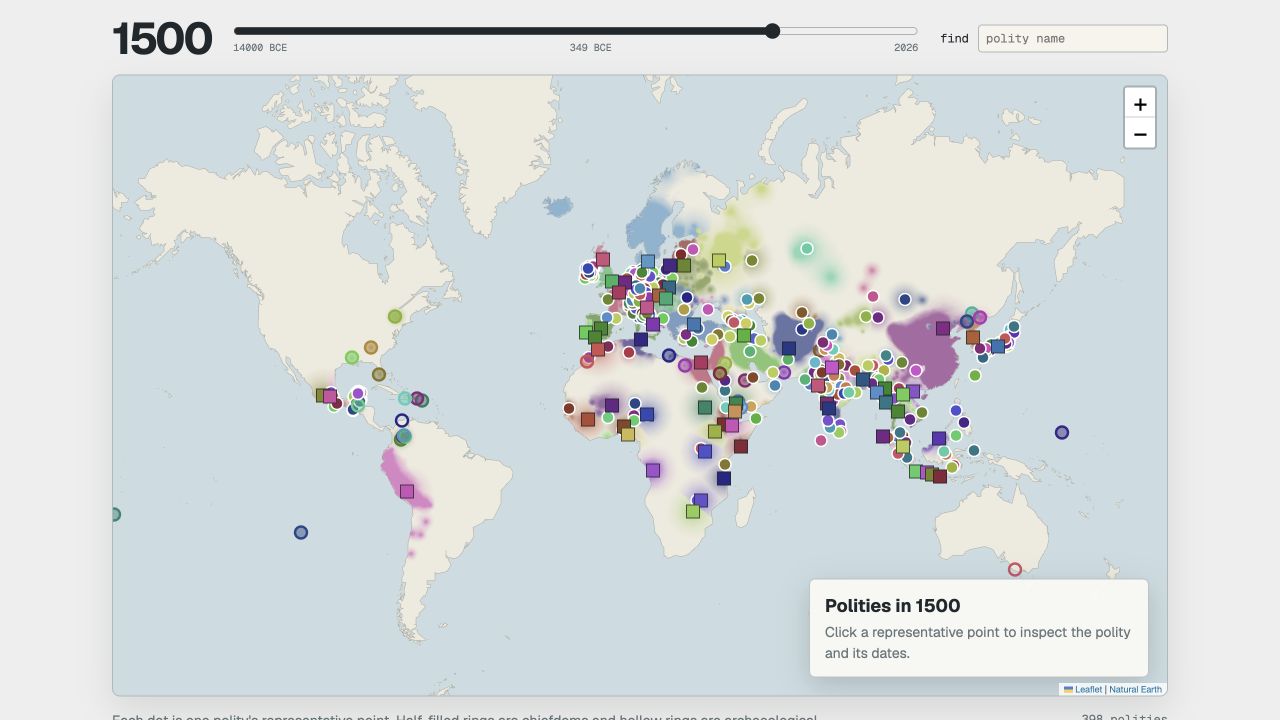The height and width of the screenshot is (720, 1280).
Task: Click the 2026 end label of the timeline
Action: pos(906,47)
